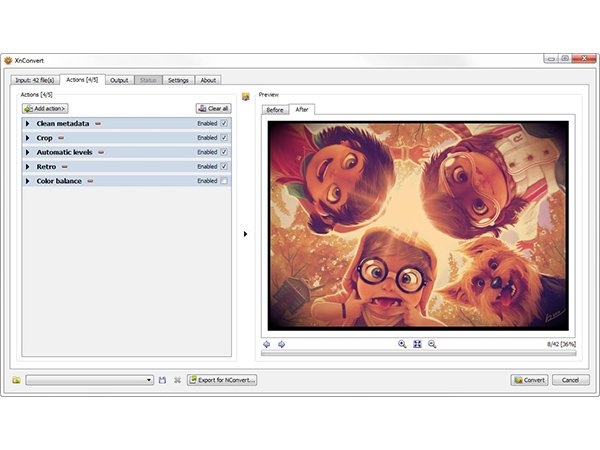Image resolution: width=600 pixels, height=450 pixels.
Task: Uncheck Enabled for Automatic levels
Action: (x=224, y=152)
